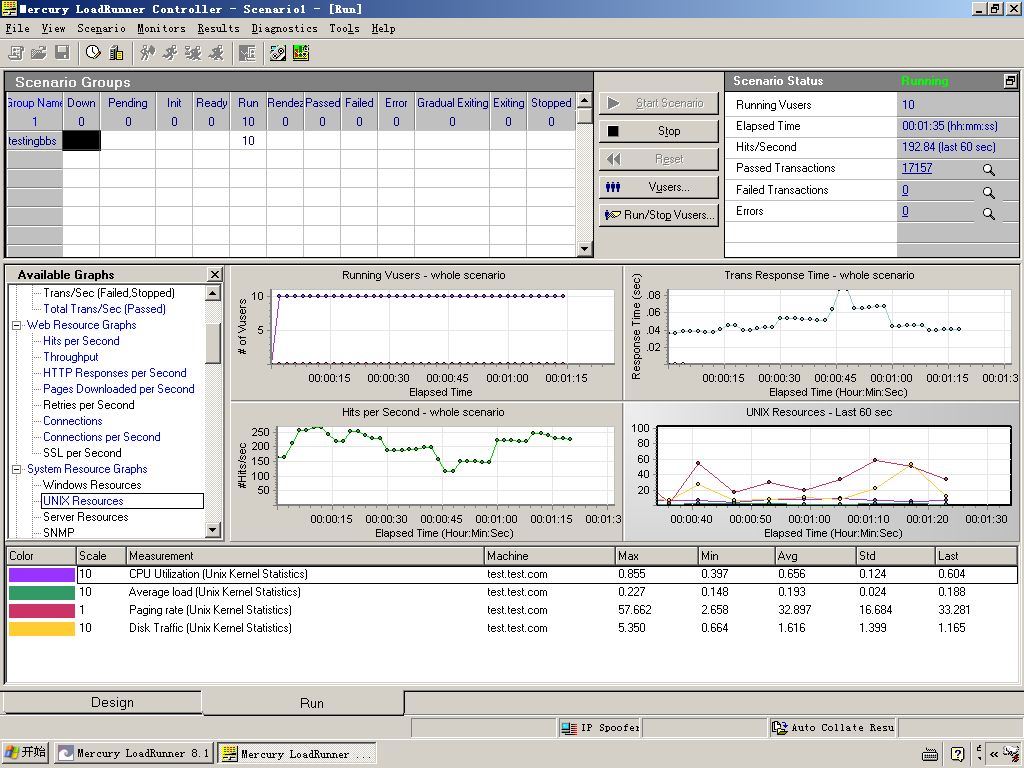Open the Monitors menu
Screen dimensions: 1024x768
click(x=161, y=29)
